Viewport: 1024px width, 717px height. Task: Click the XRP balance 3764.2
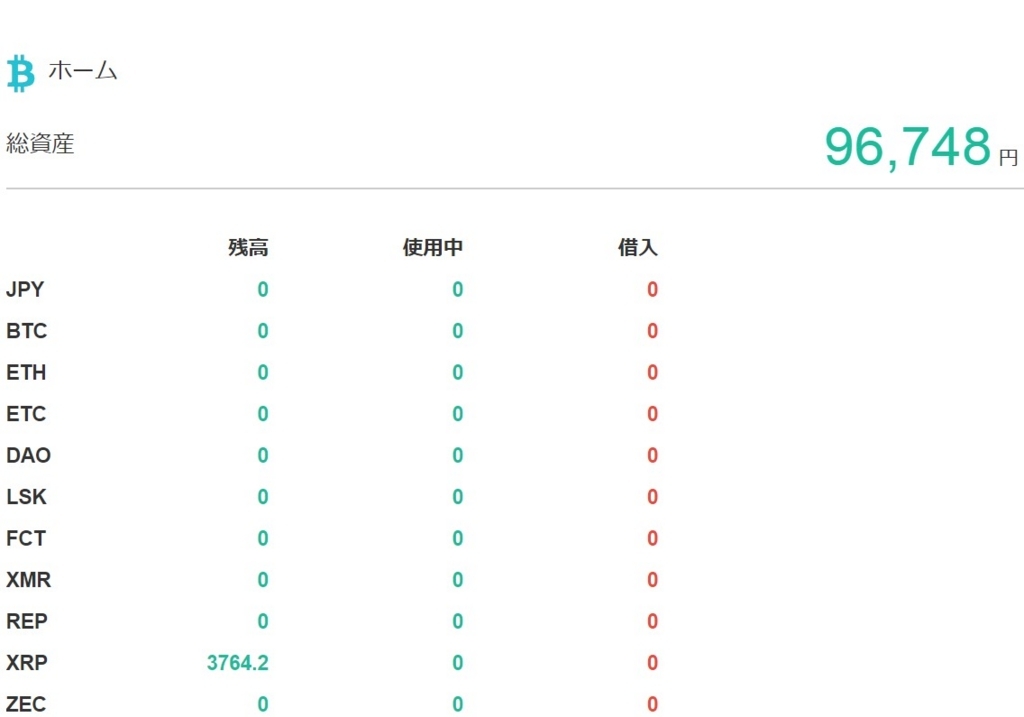point(238,663)
